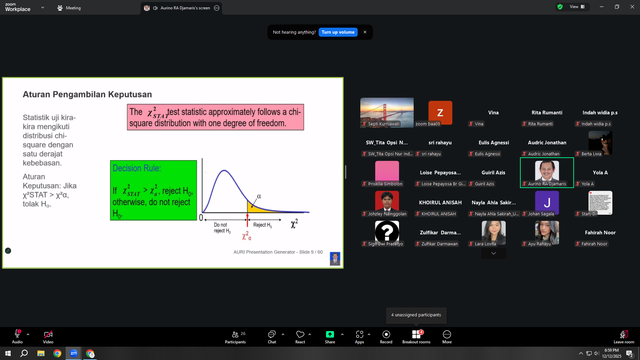Image resolution: width=640 pixels, height=360 pixels.
Task: Click the Leave room icon
Action: point(624,334)
